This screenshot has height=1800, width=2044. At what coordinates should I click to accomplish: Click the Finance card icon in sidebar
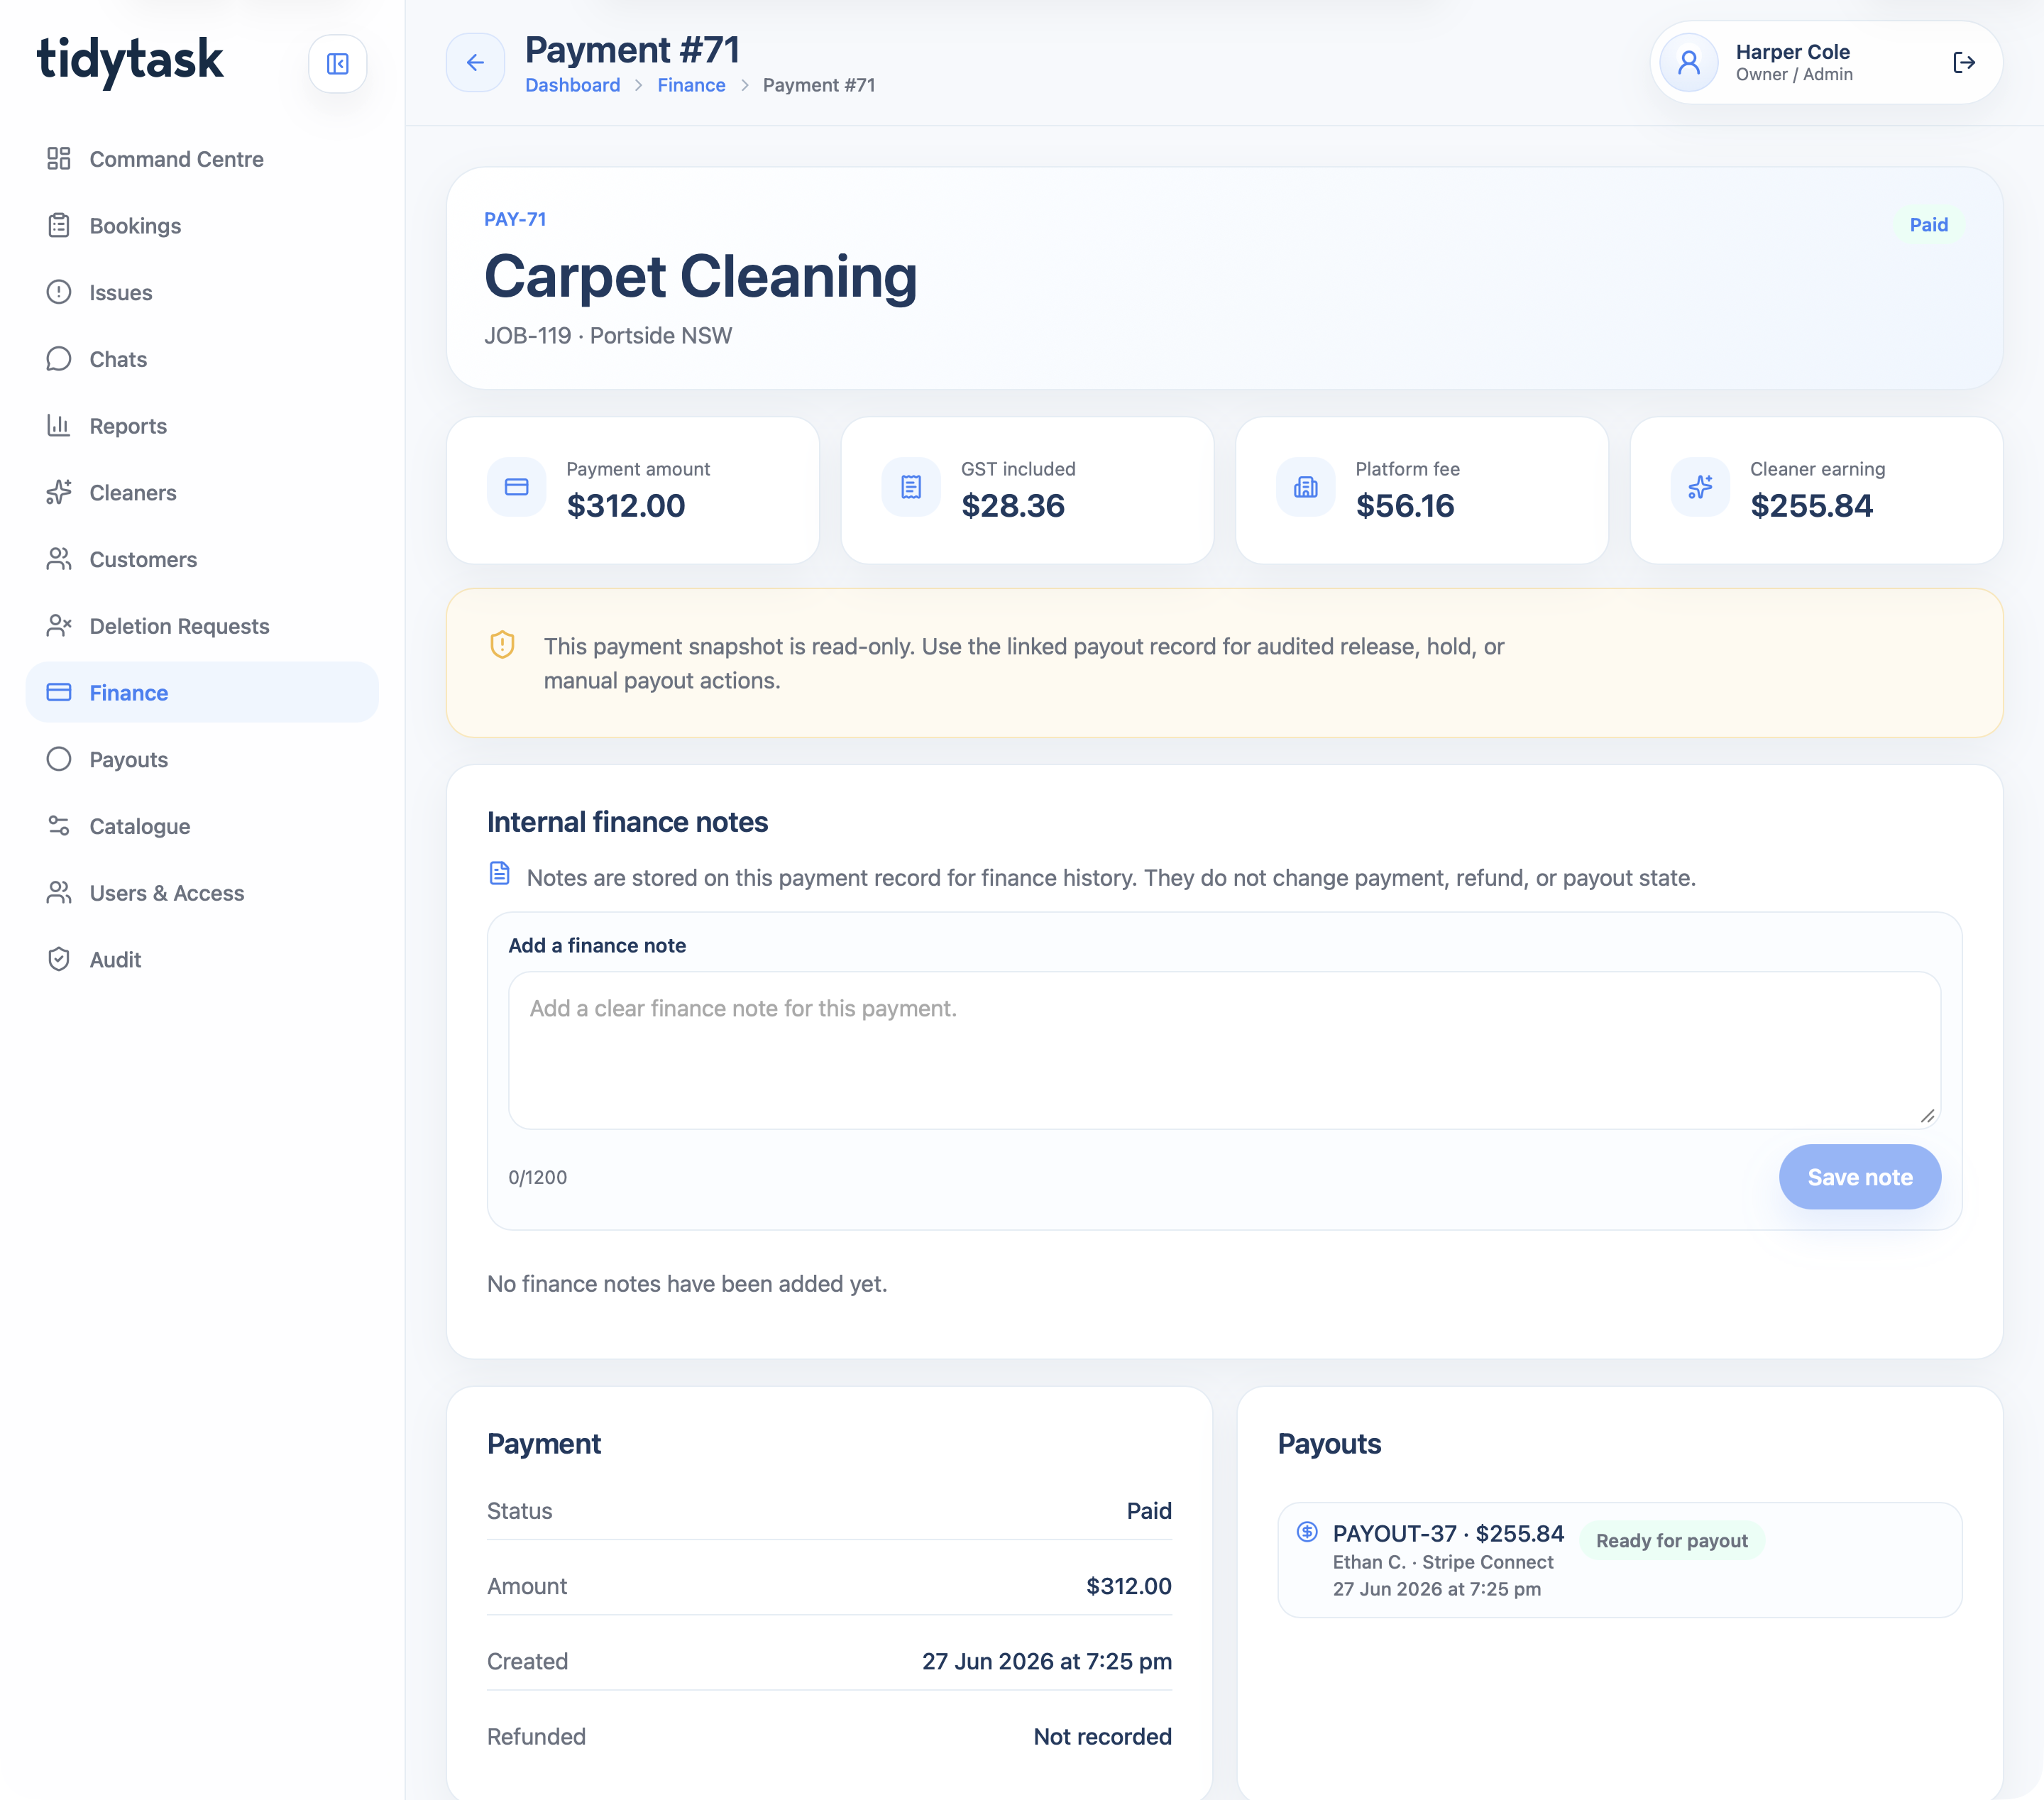(59, 692)
